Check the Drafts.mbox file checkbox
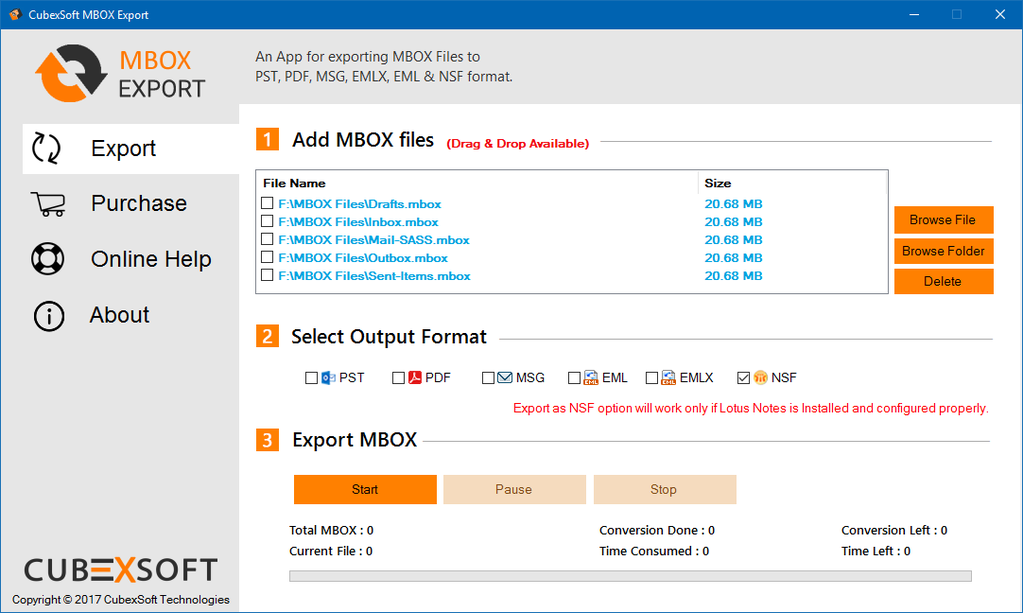This screenshot has height=613, width=1023. (267, 203)
